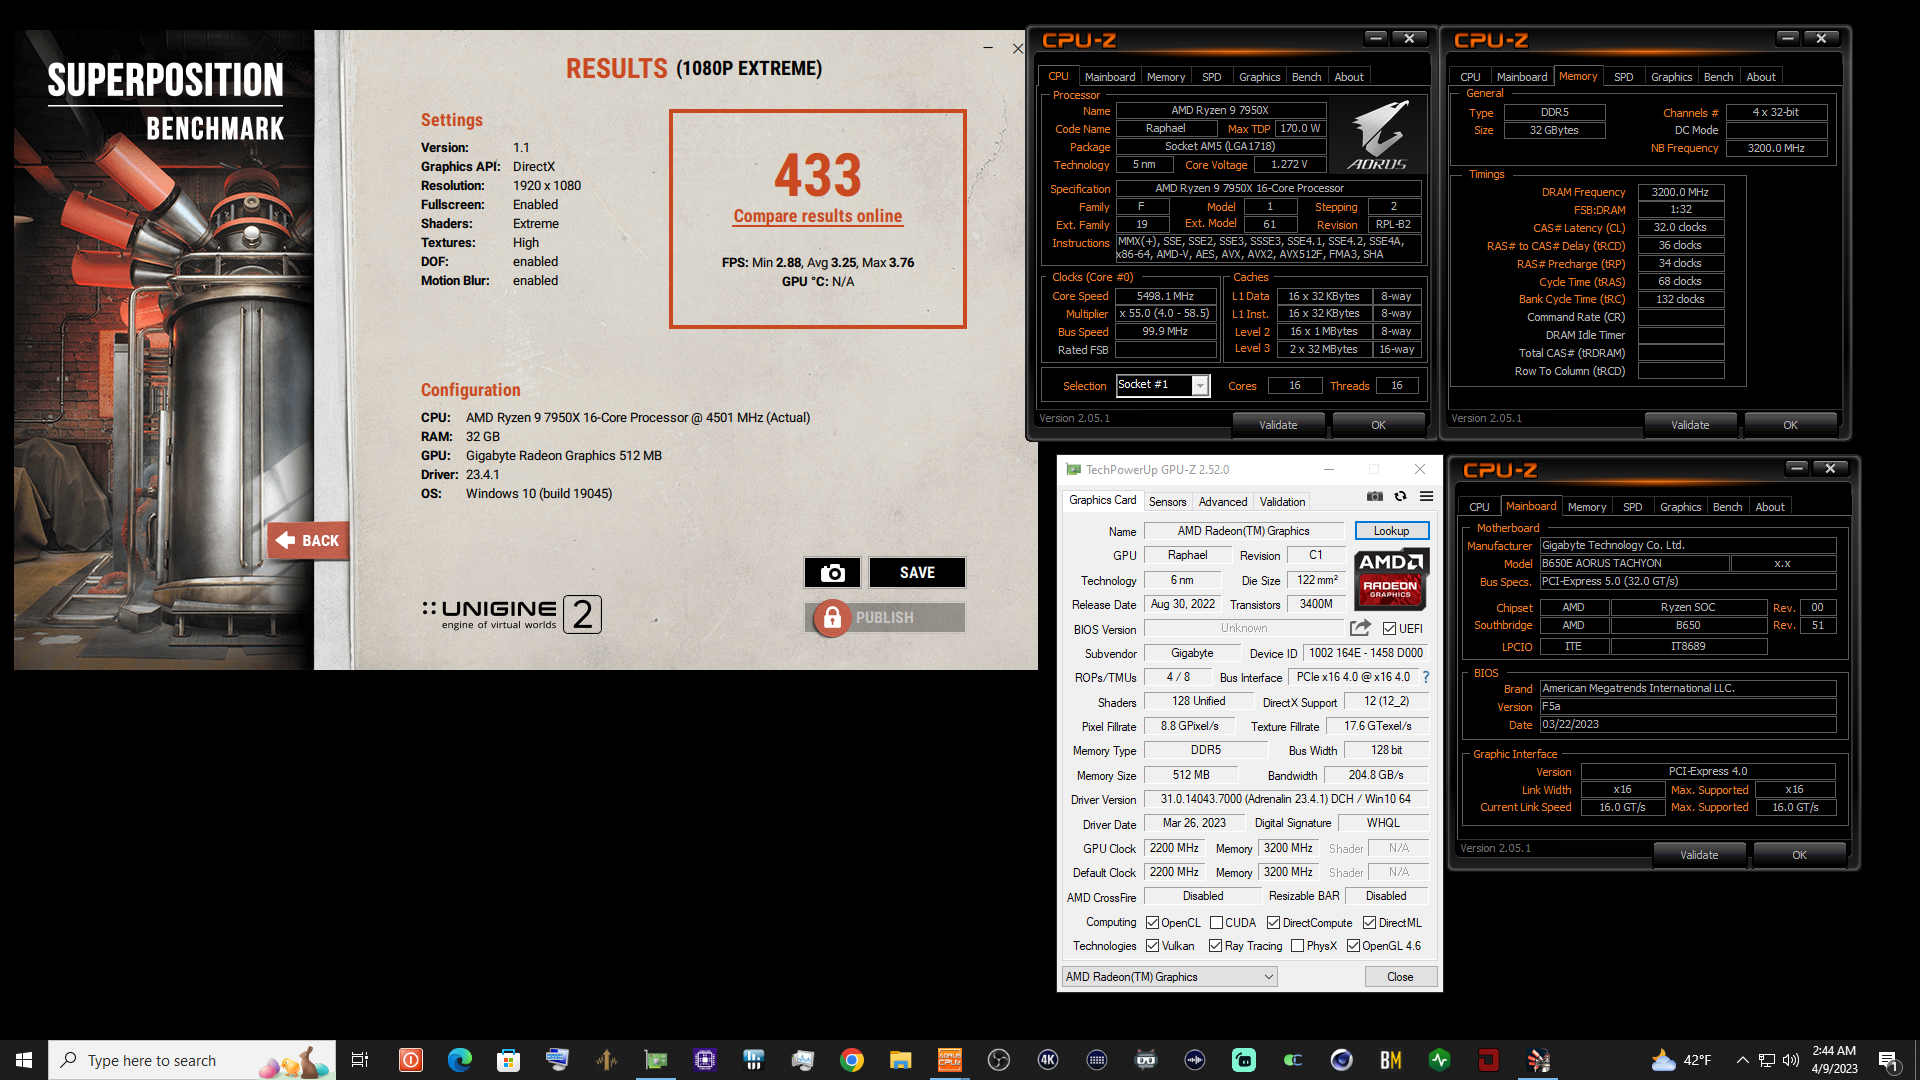
Task: Click the AORUS eagle logo in CPU-Z
Action: [x=1378, y=135]
